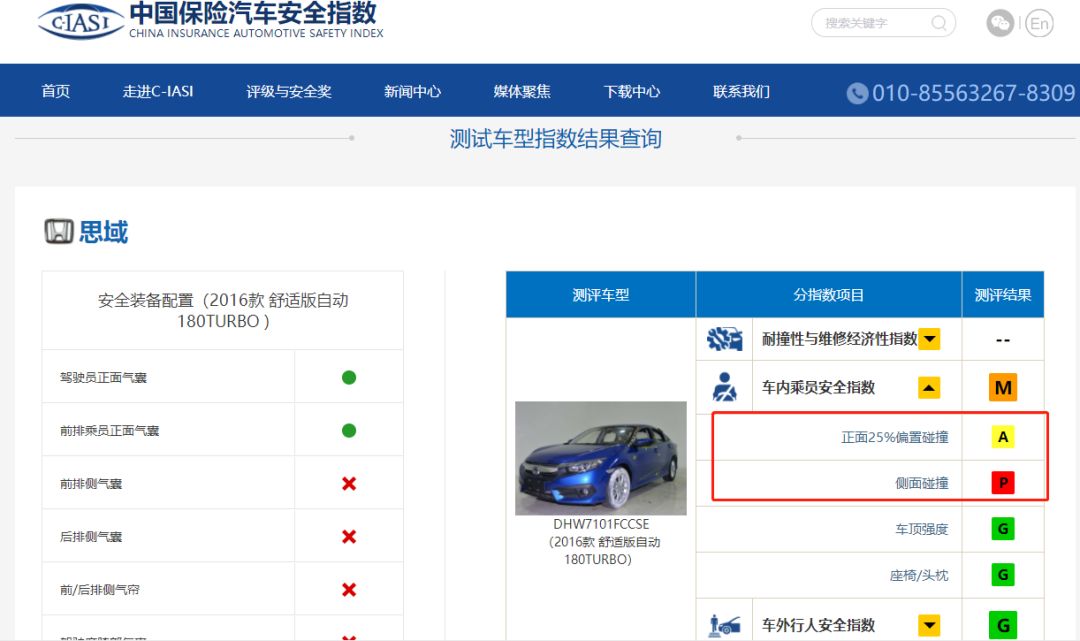Click the search magnifier icon
Screen dimensions: 1080x641
point(939,23)
